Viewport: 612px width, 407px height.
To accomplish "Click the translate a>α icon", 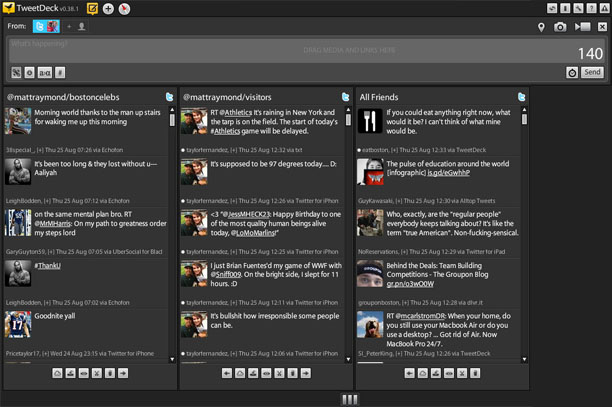I will click(x=44, y=73).
